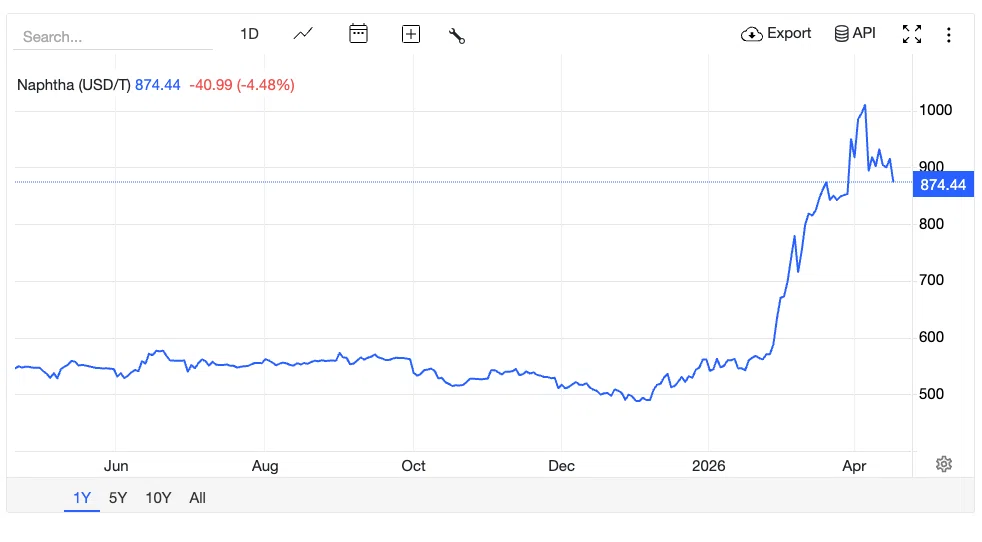Open the wrench tools icon
982x542 pixels.
pyautogui.click(x=457, y=36)
